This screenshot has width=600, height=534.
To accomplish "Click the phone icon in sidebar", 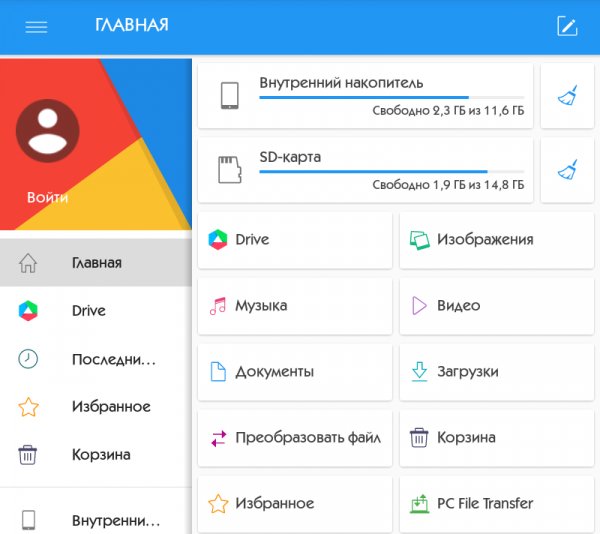I will pos(28,520).
